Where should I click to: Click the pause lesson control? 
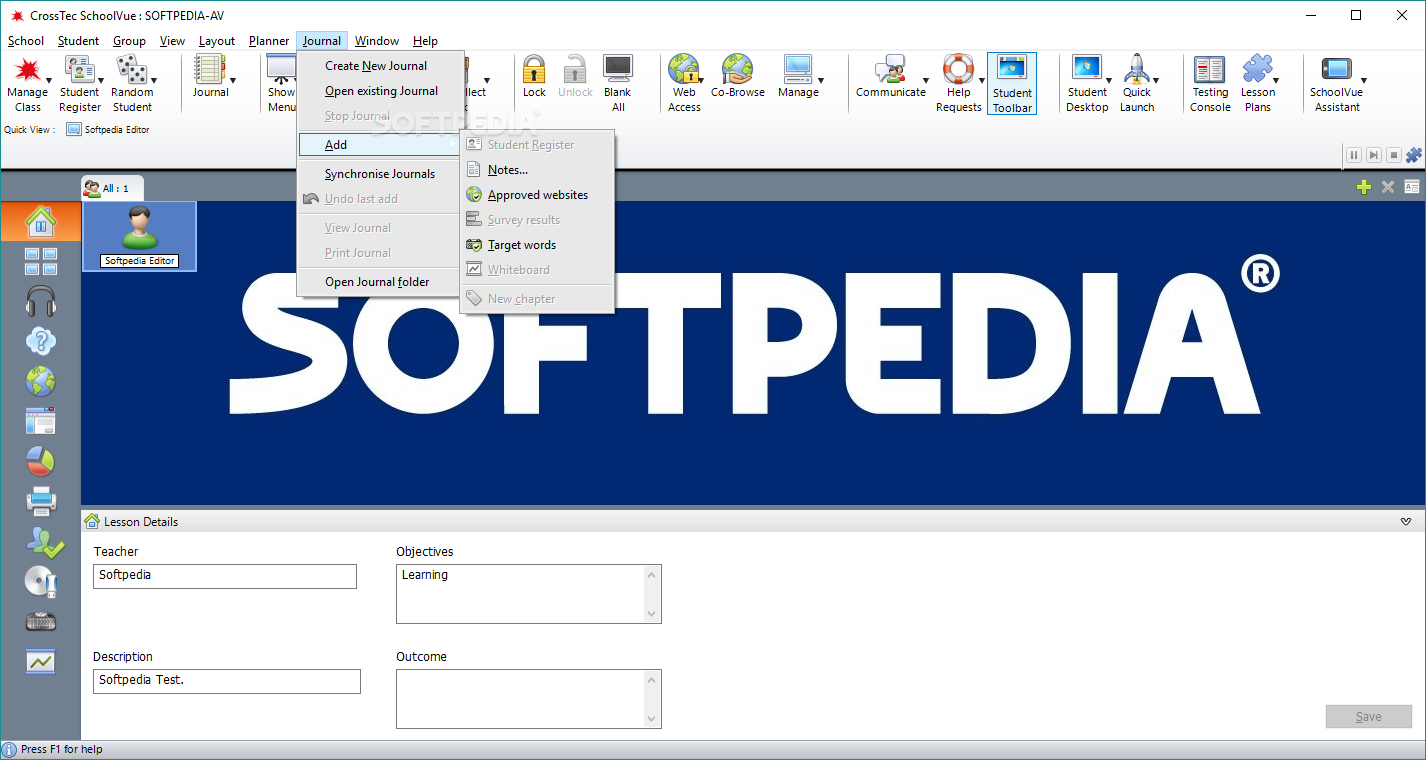pyautogui.click(x=1354, y=155)
